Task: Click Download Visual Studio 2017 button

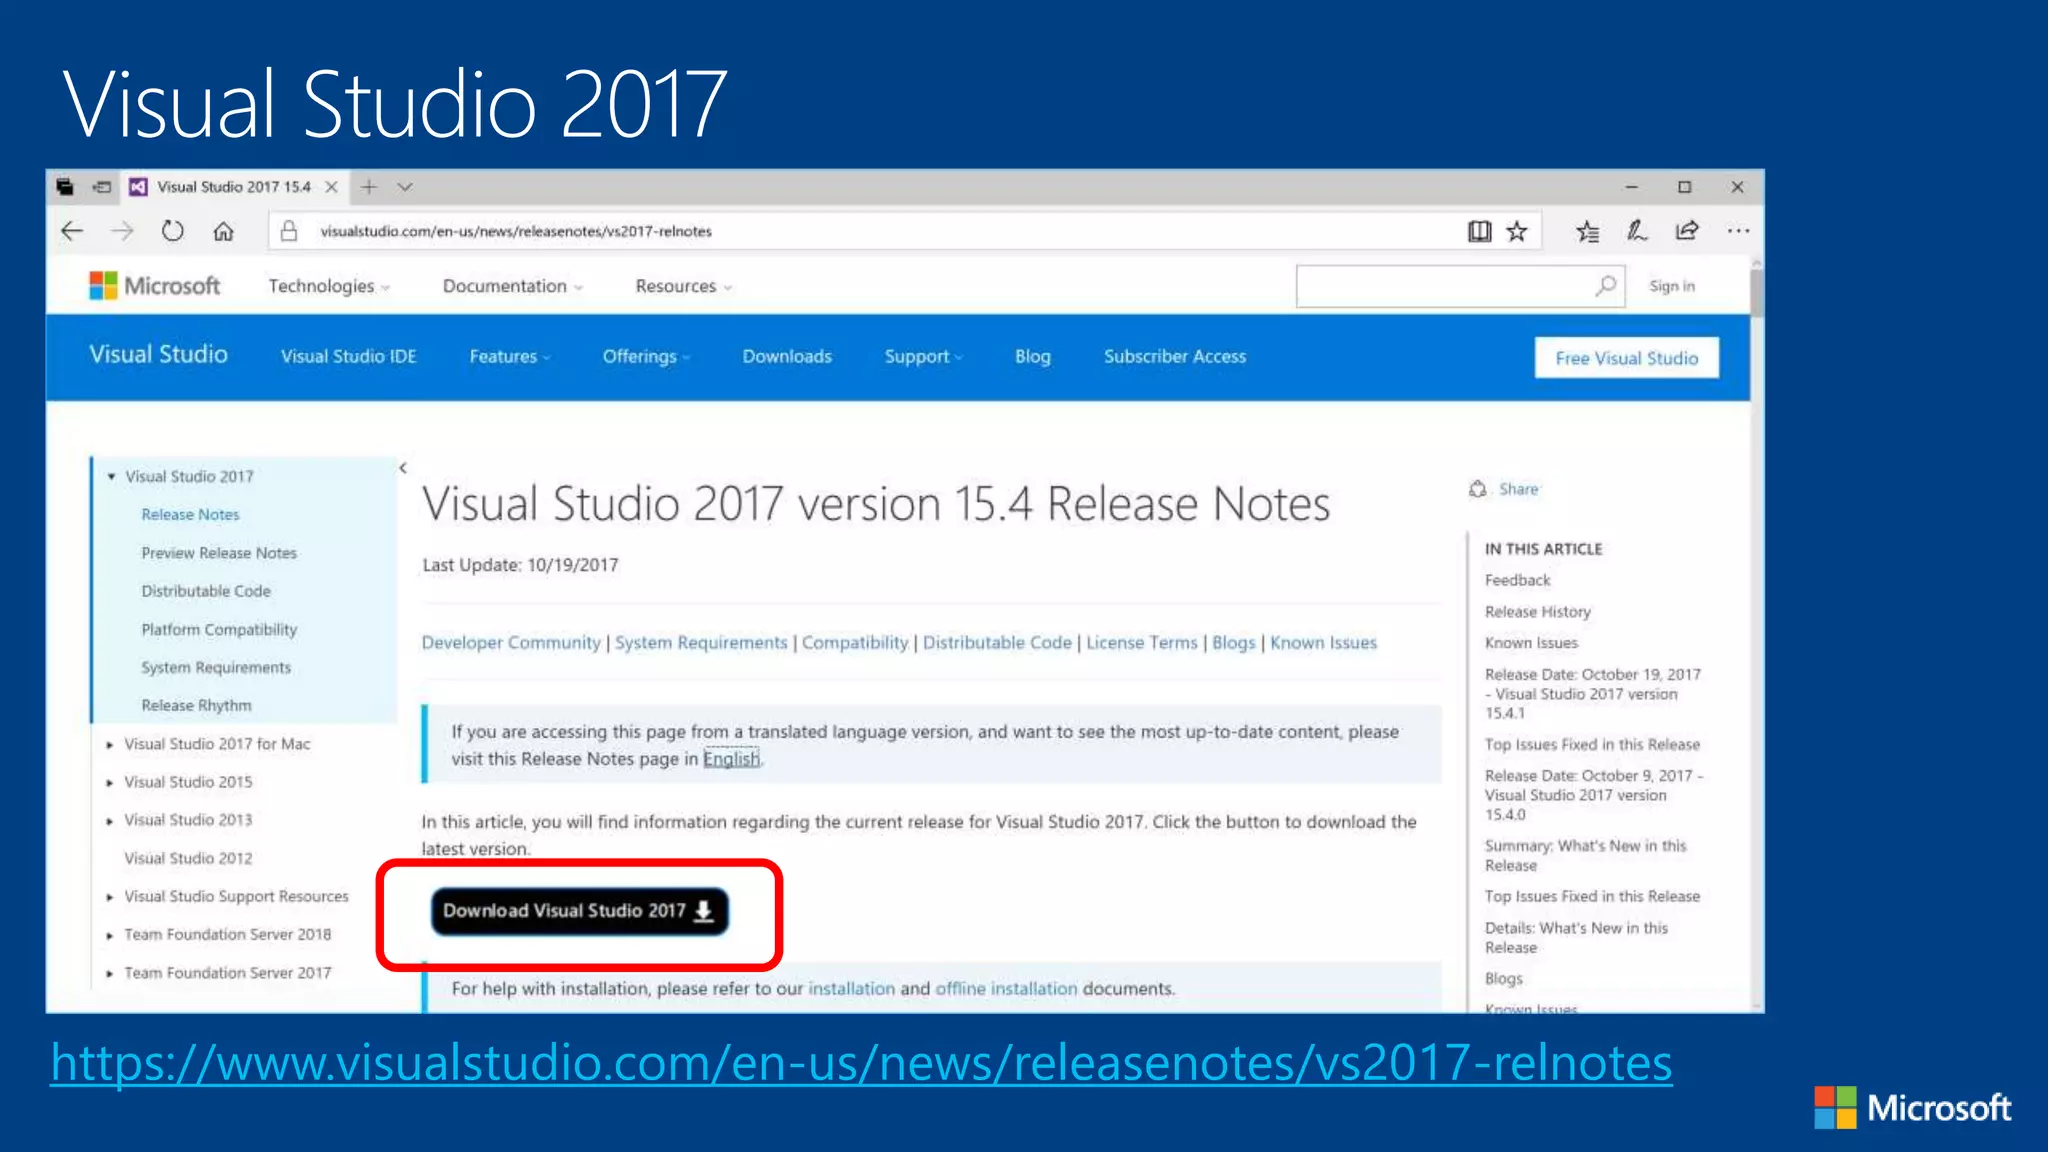Action: (x=579, y=911)
